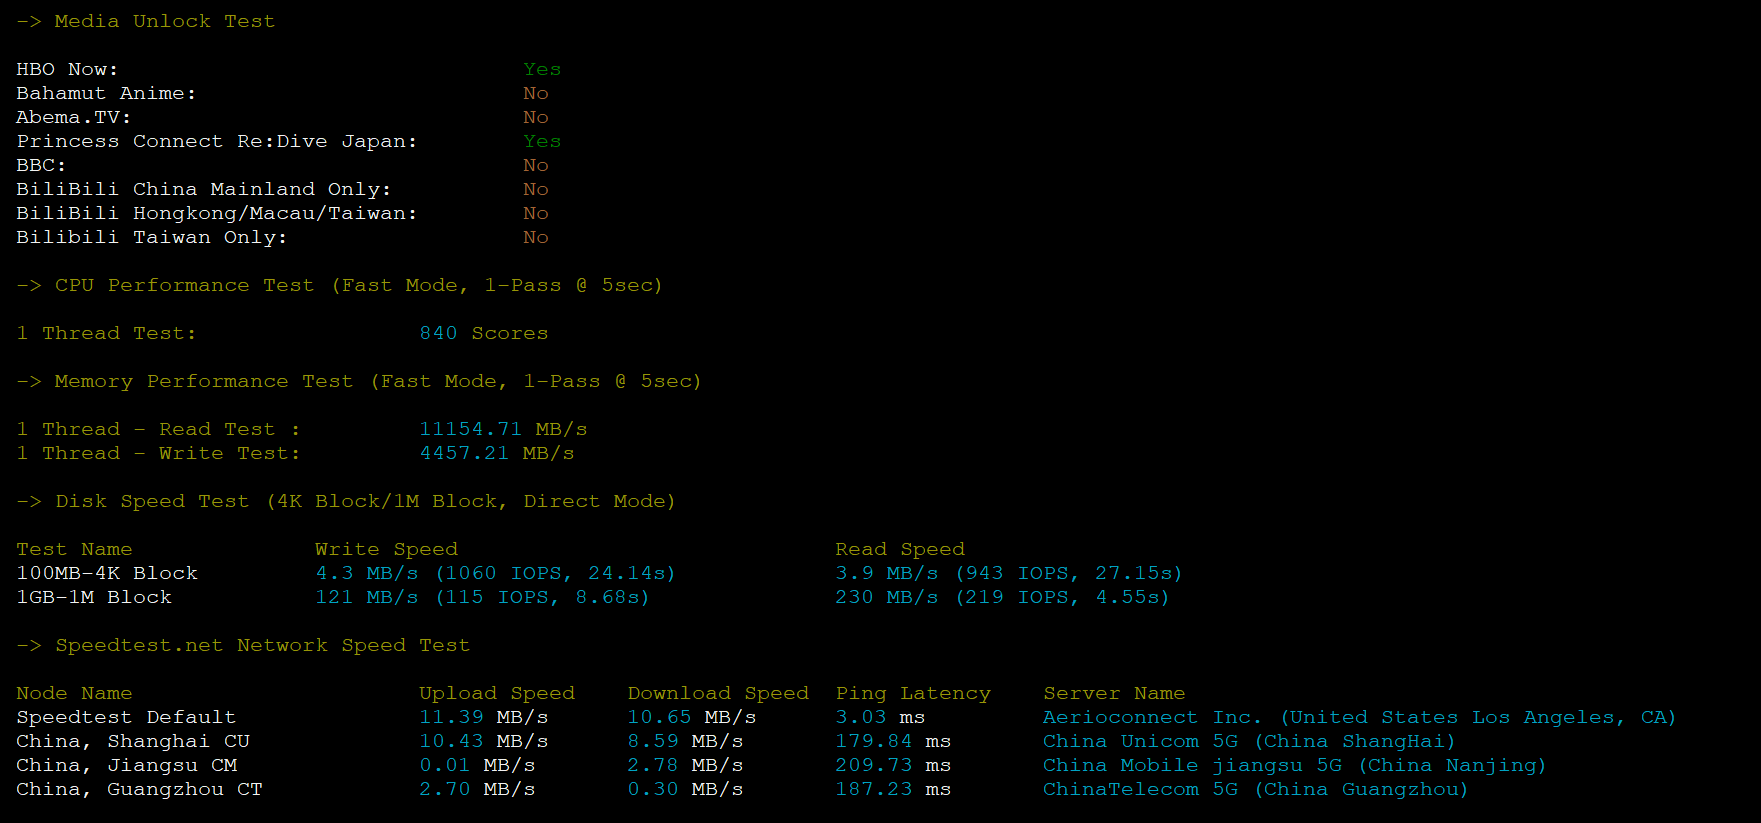This screenshot has width=1761, height=823.
Task: Select the '1GB-1M Block' row name
Action: coord(94,597)
